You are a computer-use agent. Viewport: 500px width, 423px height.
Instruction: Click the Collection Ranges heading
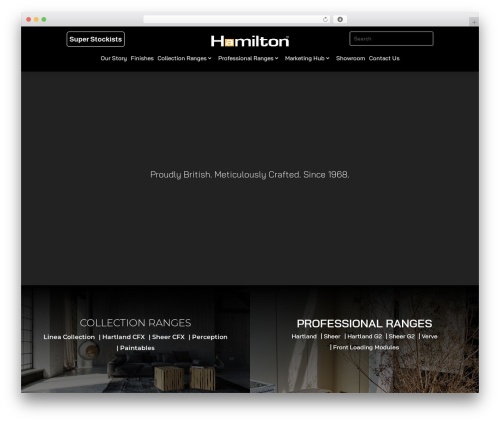135,323
